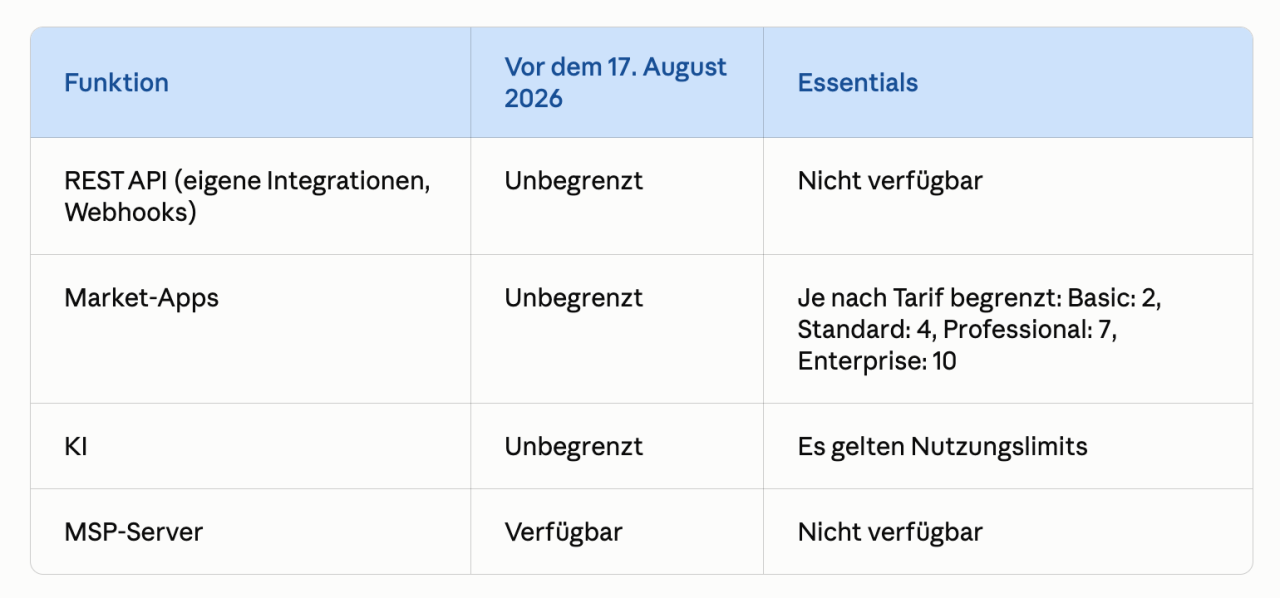
Task: Click the 'Es gelten Nutzungslimits' cell
Action: 1008,446
